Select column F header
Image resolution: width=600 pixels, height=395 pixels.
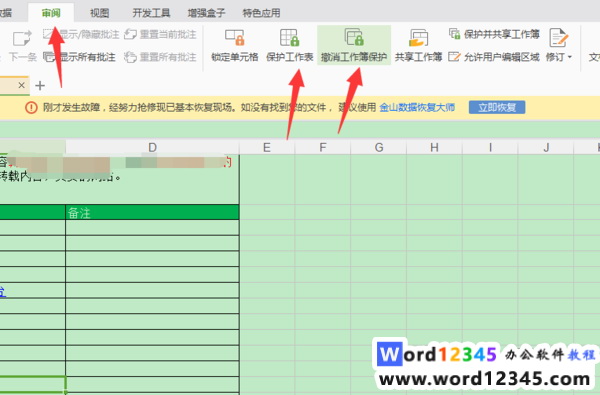[323, 147]
